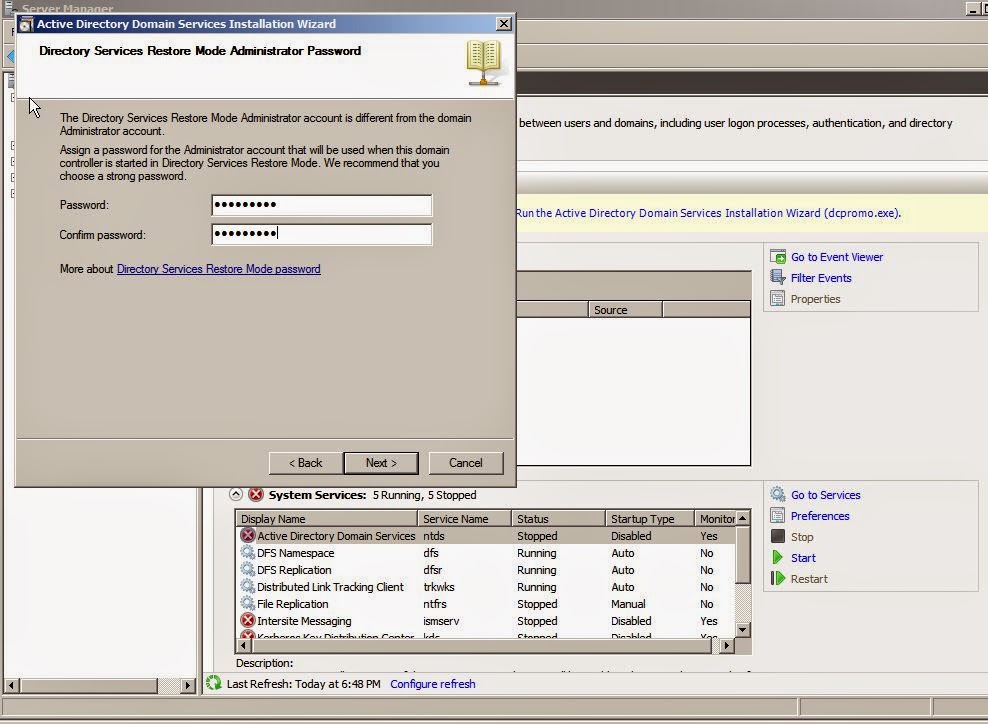Open Go to Event Viewer link

tap(837, 257)
